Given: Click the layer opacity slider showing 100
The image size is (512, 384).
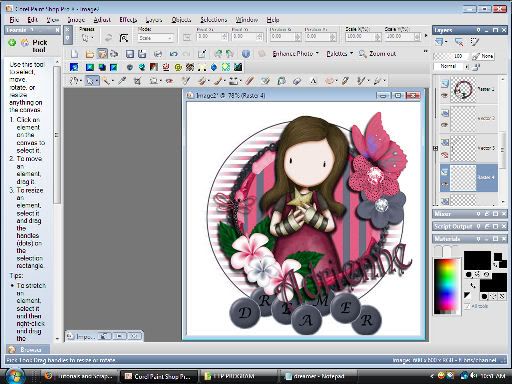Looking at the screenshot, I should pyautogui.click(x=452, y=56).
